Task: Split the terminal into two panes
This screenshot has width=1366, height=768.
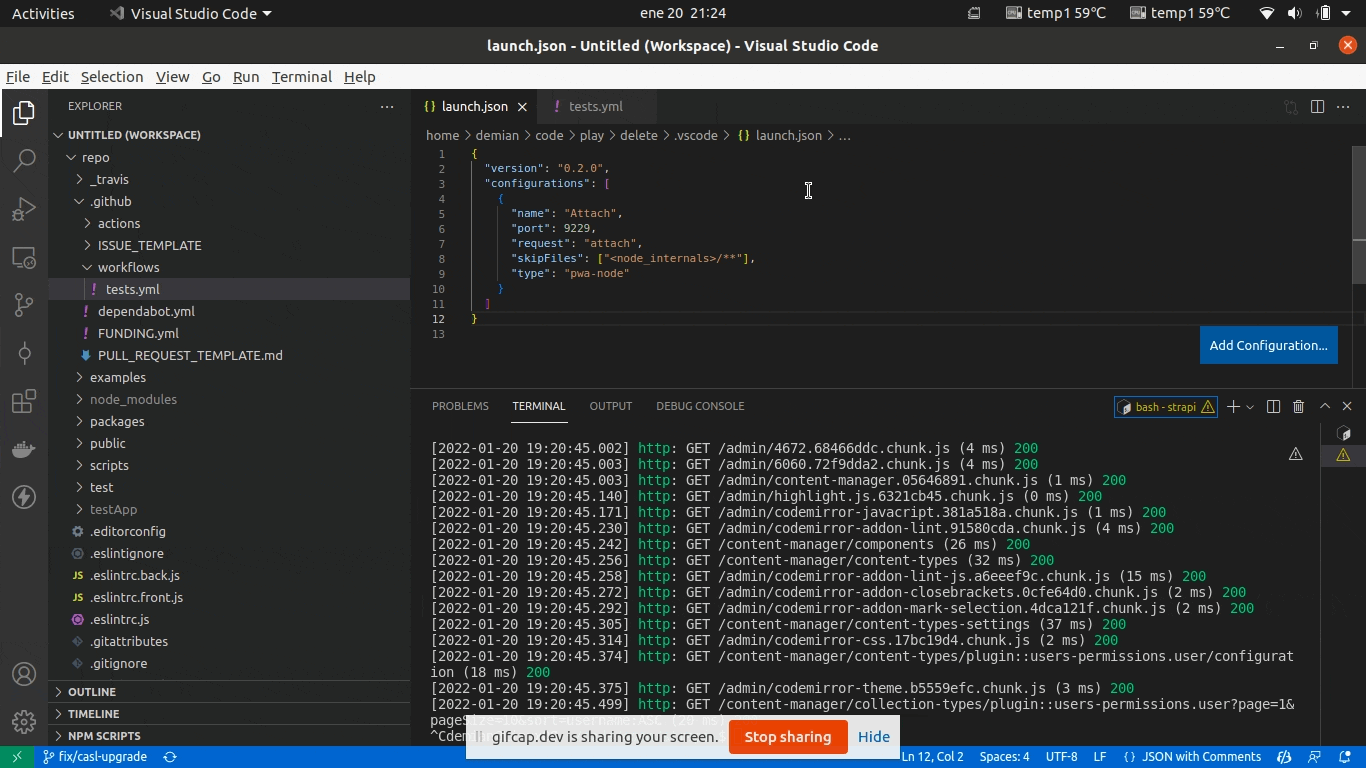Action: (x=1272, y=406)
